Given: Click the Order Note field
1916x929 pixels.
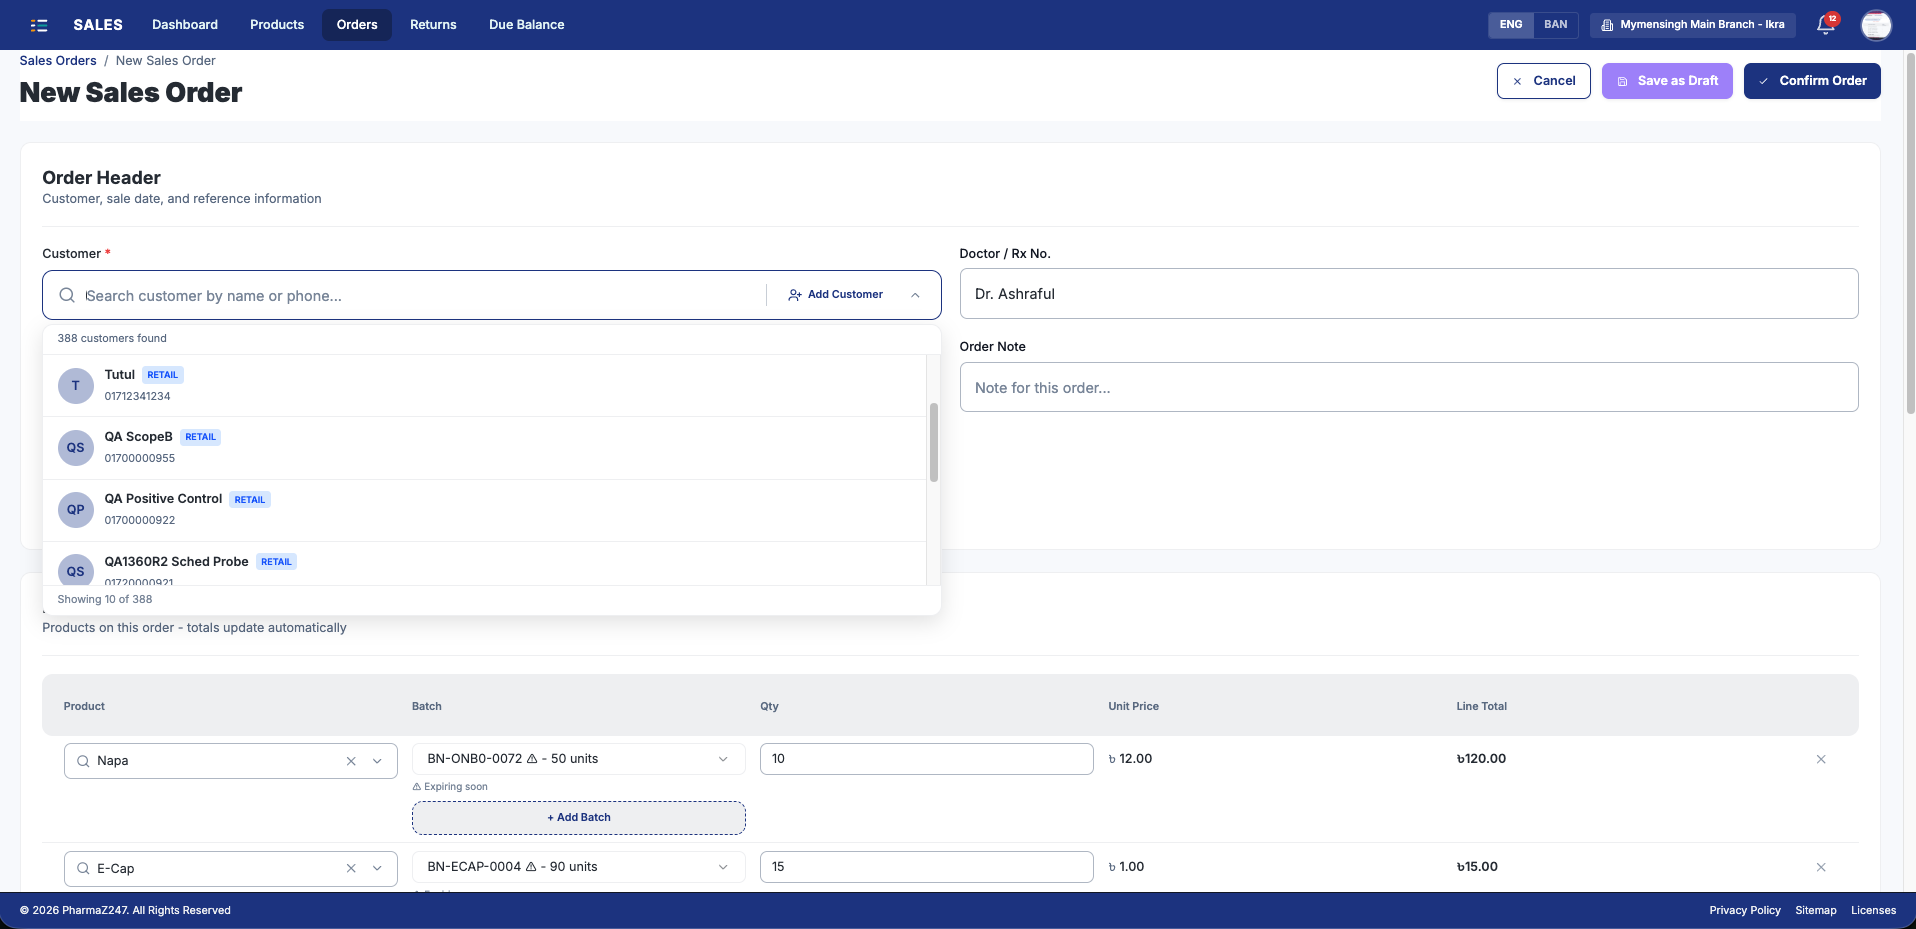Looking at the screenshot, I should click(1409, 387).
